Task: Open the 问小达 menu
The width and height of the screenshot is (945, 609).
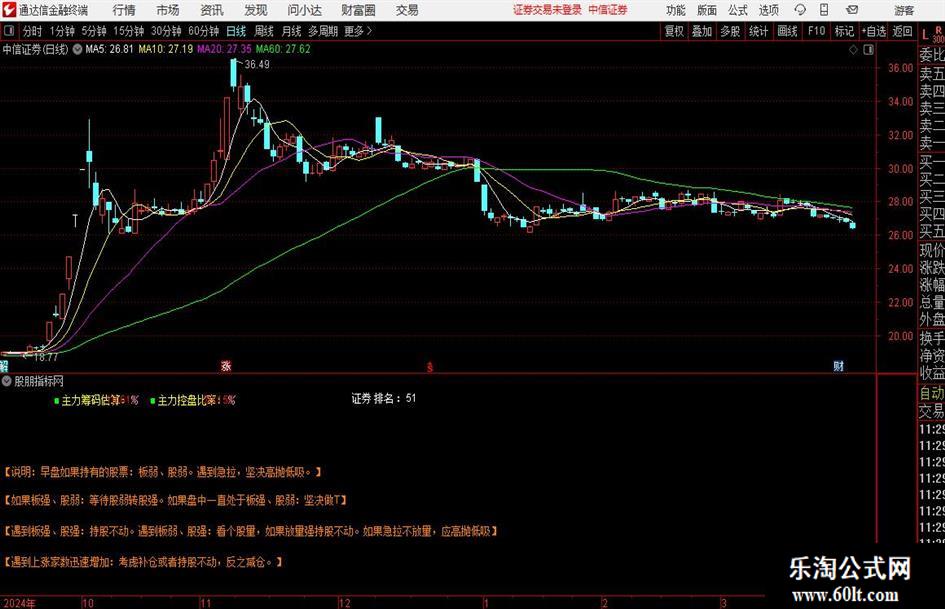Action: (x=304, y=10)
